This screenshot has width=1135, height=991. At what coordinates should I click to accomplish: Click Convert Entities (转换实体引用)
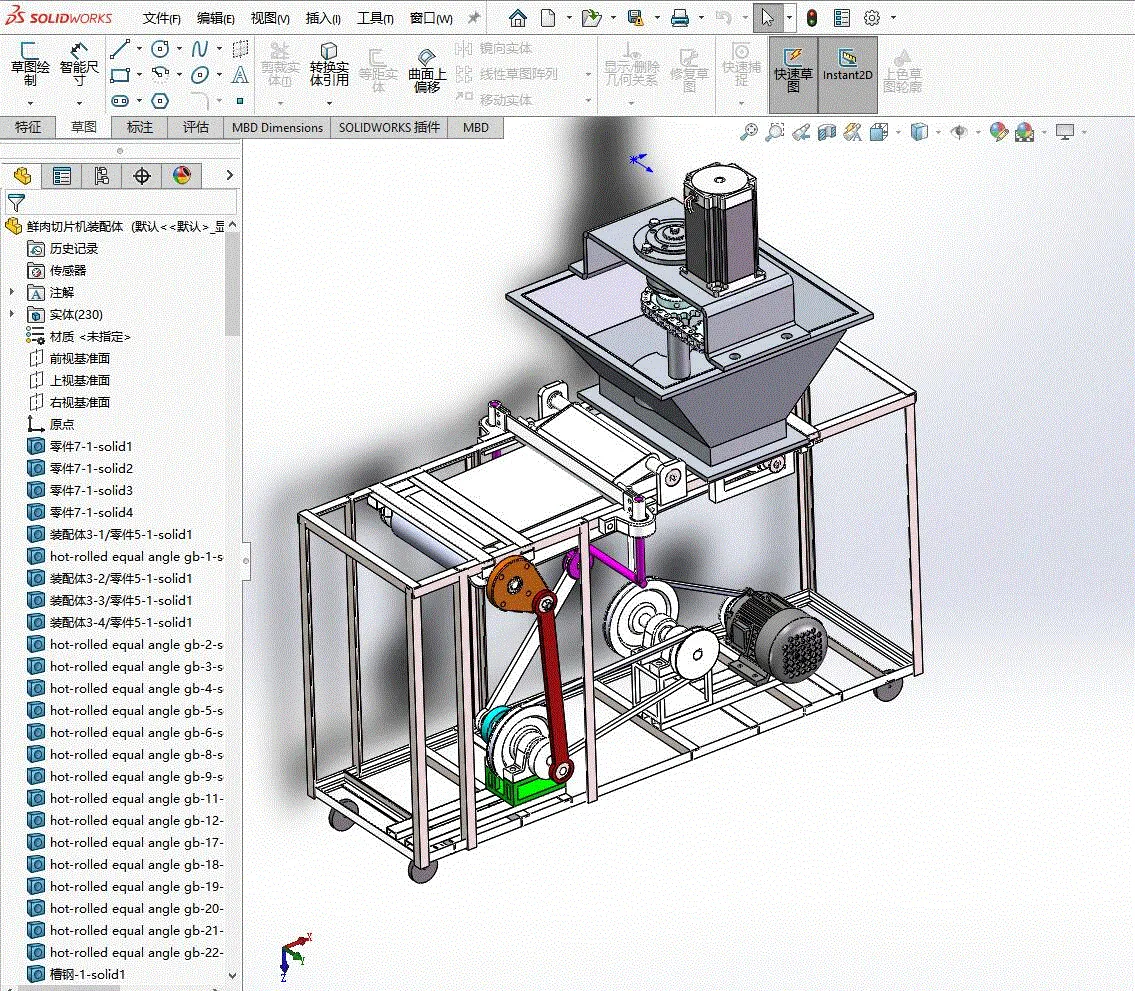point(329,64)
